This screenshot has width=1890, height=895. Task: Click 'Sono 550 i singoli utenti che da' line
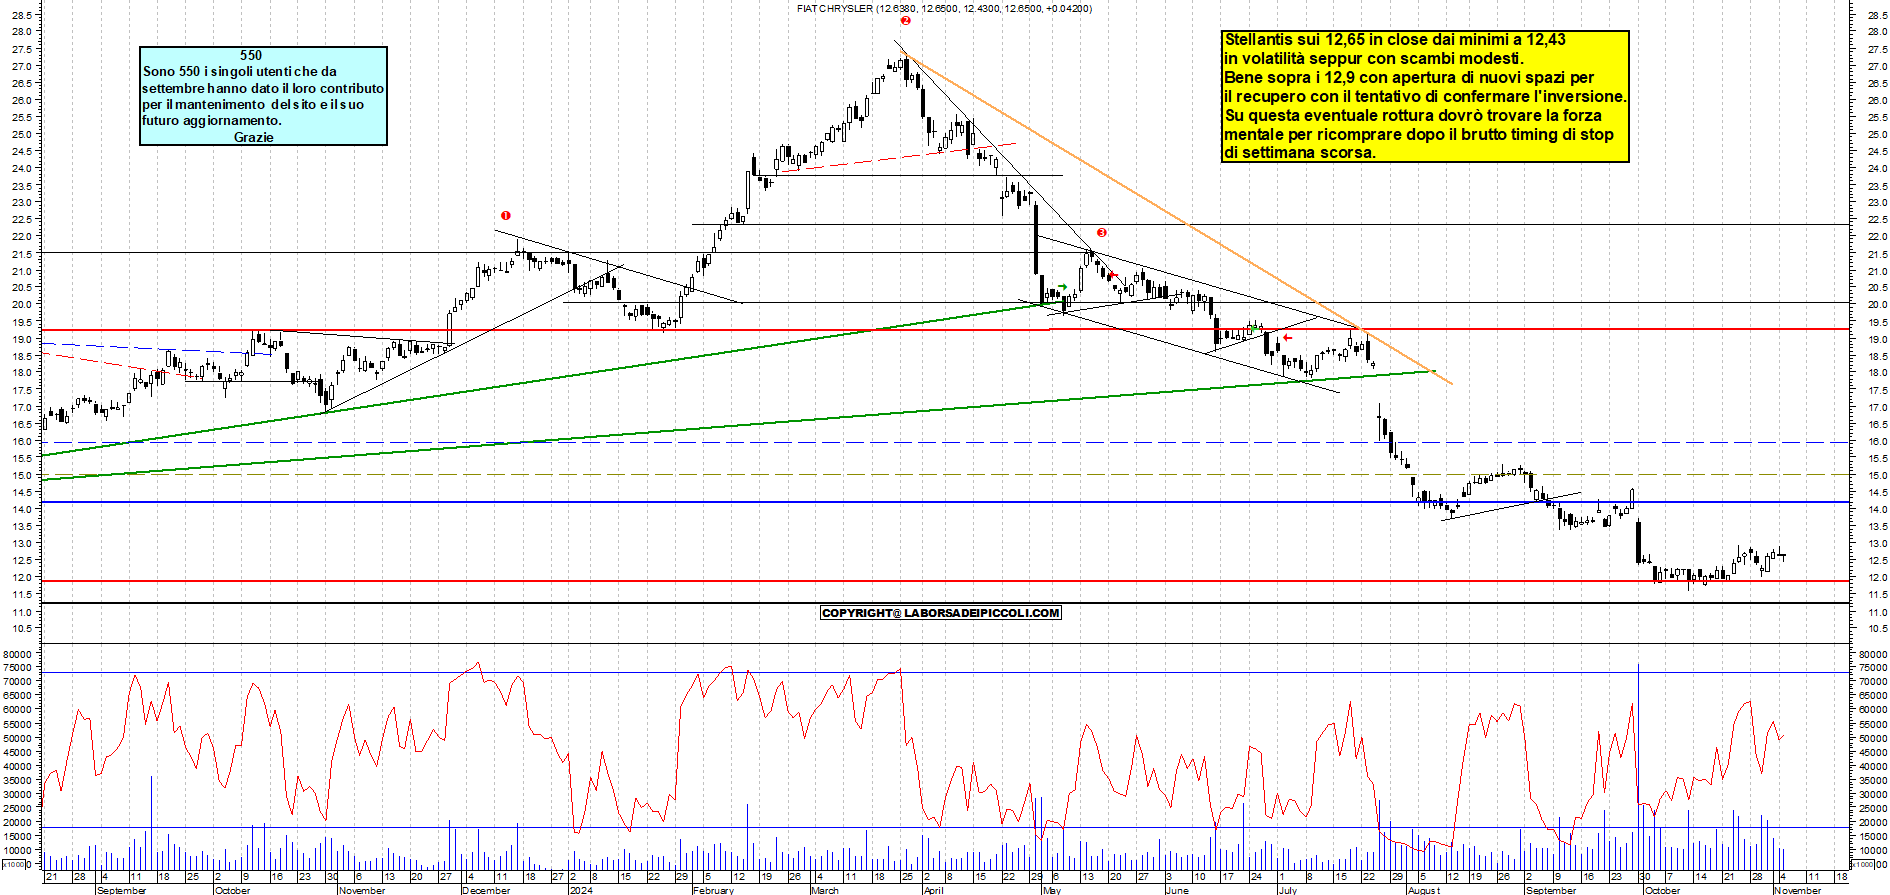[240, 71]
